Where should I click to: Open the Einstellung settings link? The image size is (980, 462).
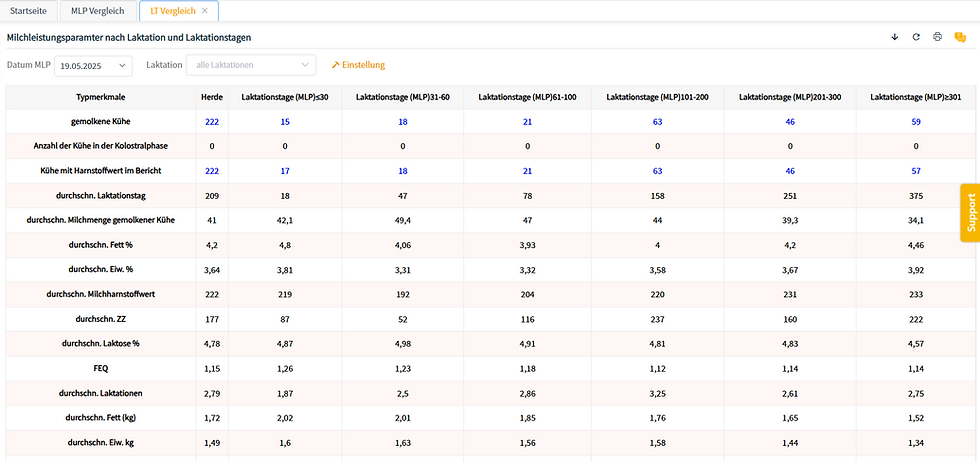(358, 65)
